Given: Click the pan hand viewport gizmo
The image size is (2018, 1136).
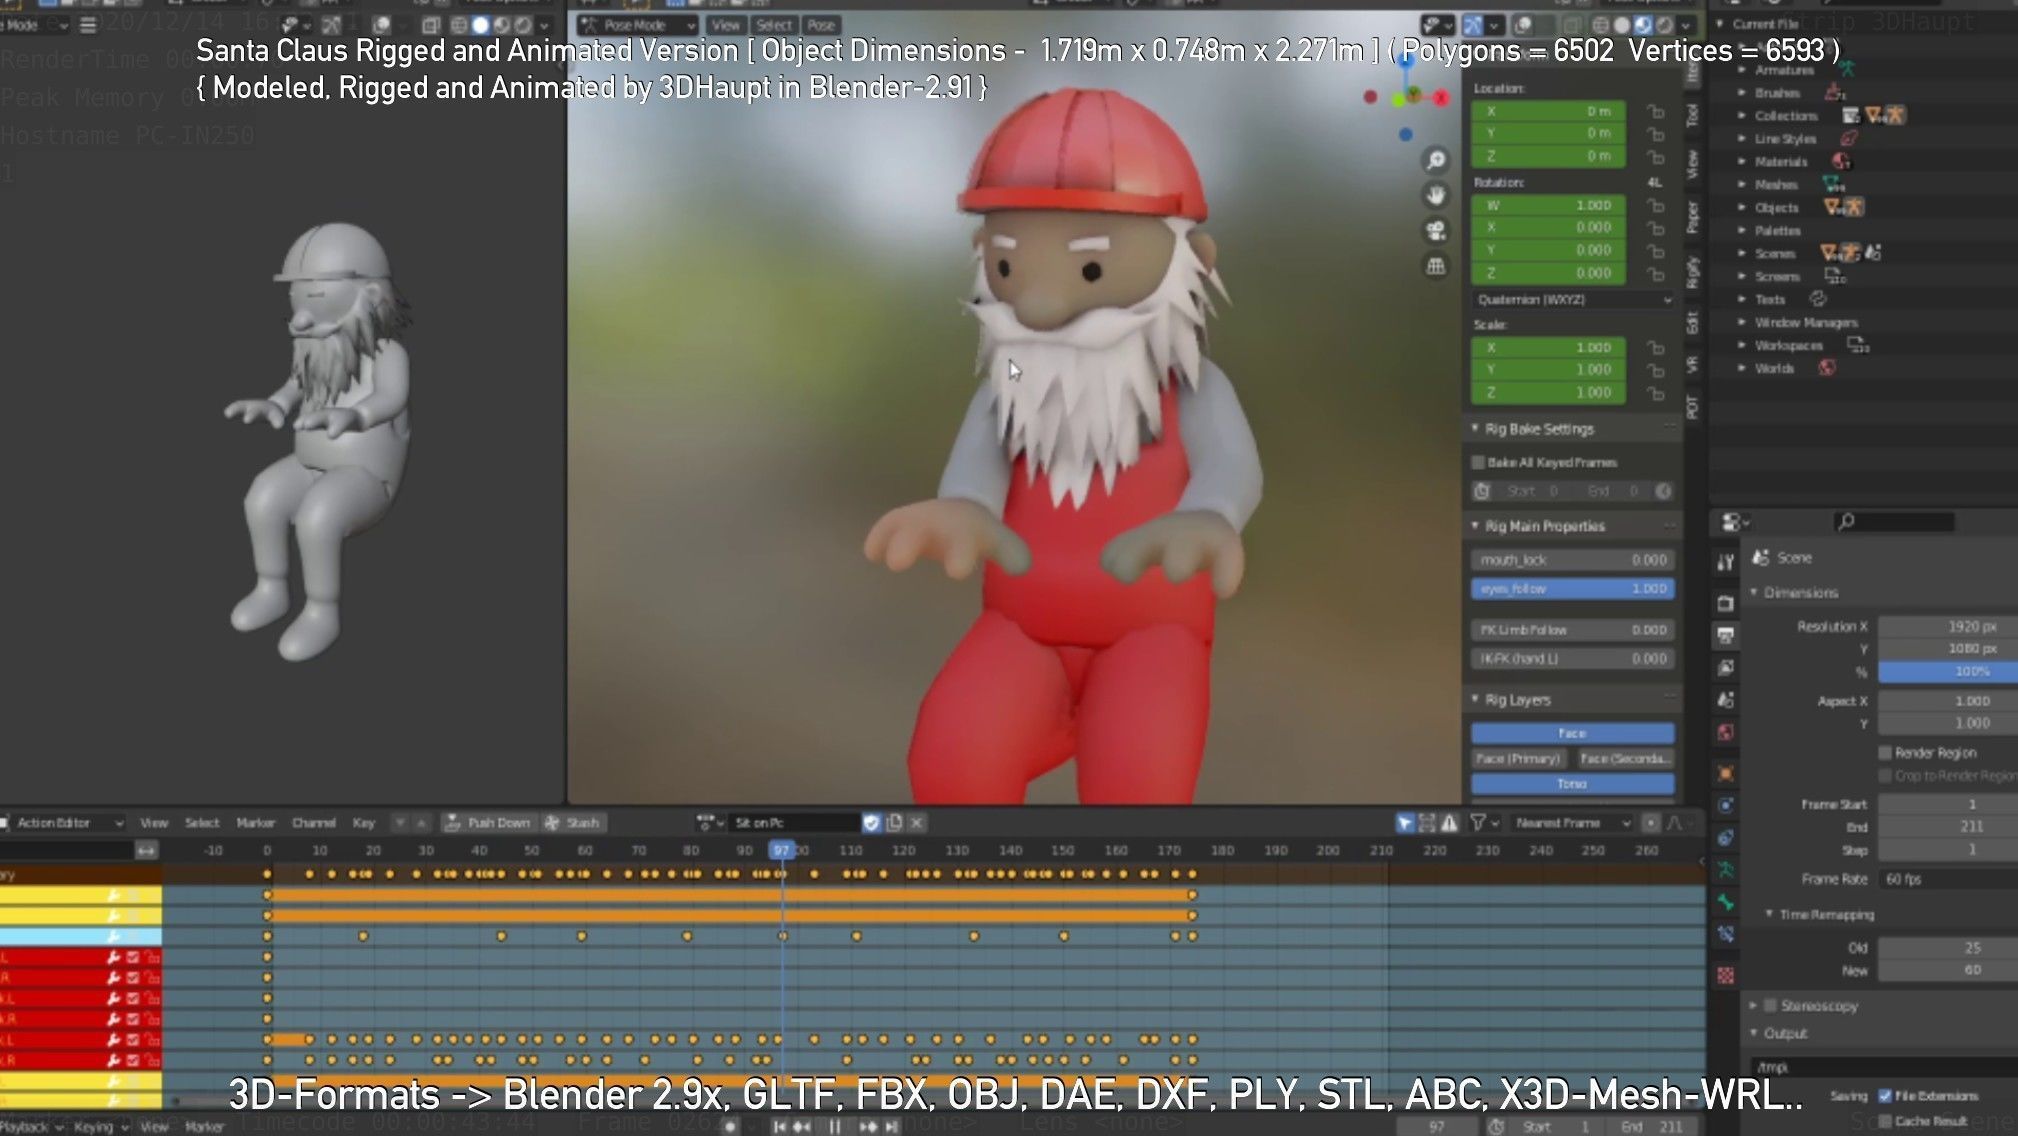Looking at the screenshot, I should [1436, 195].
